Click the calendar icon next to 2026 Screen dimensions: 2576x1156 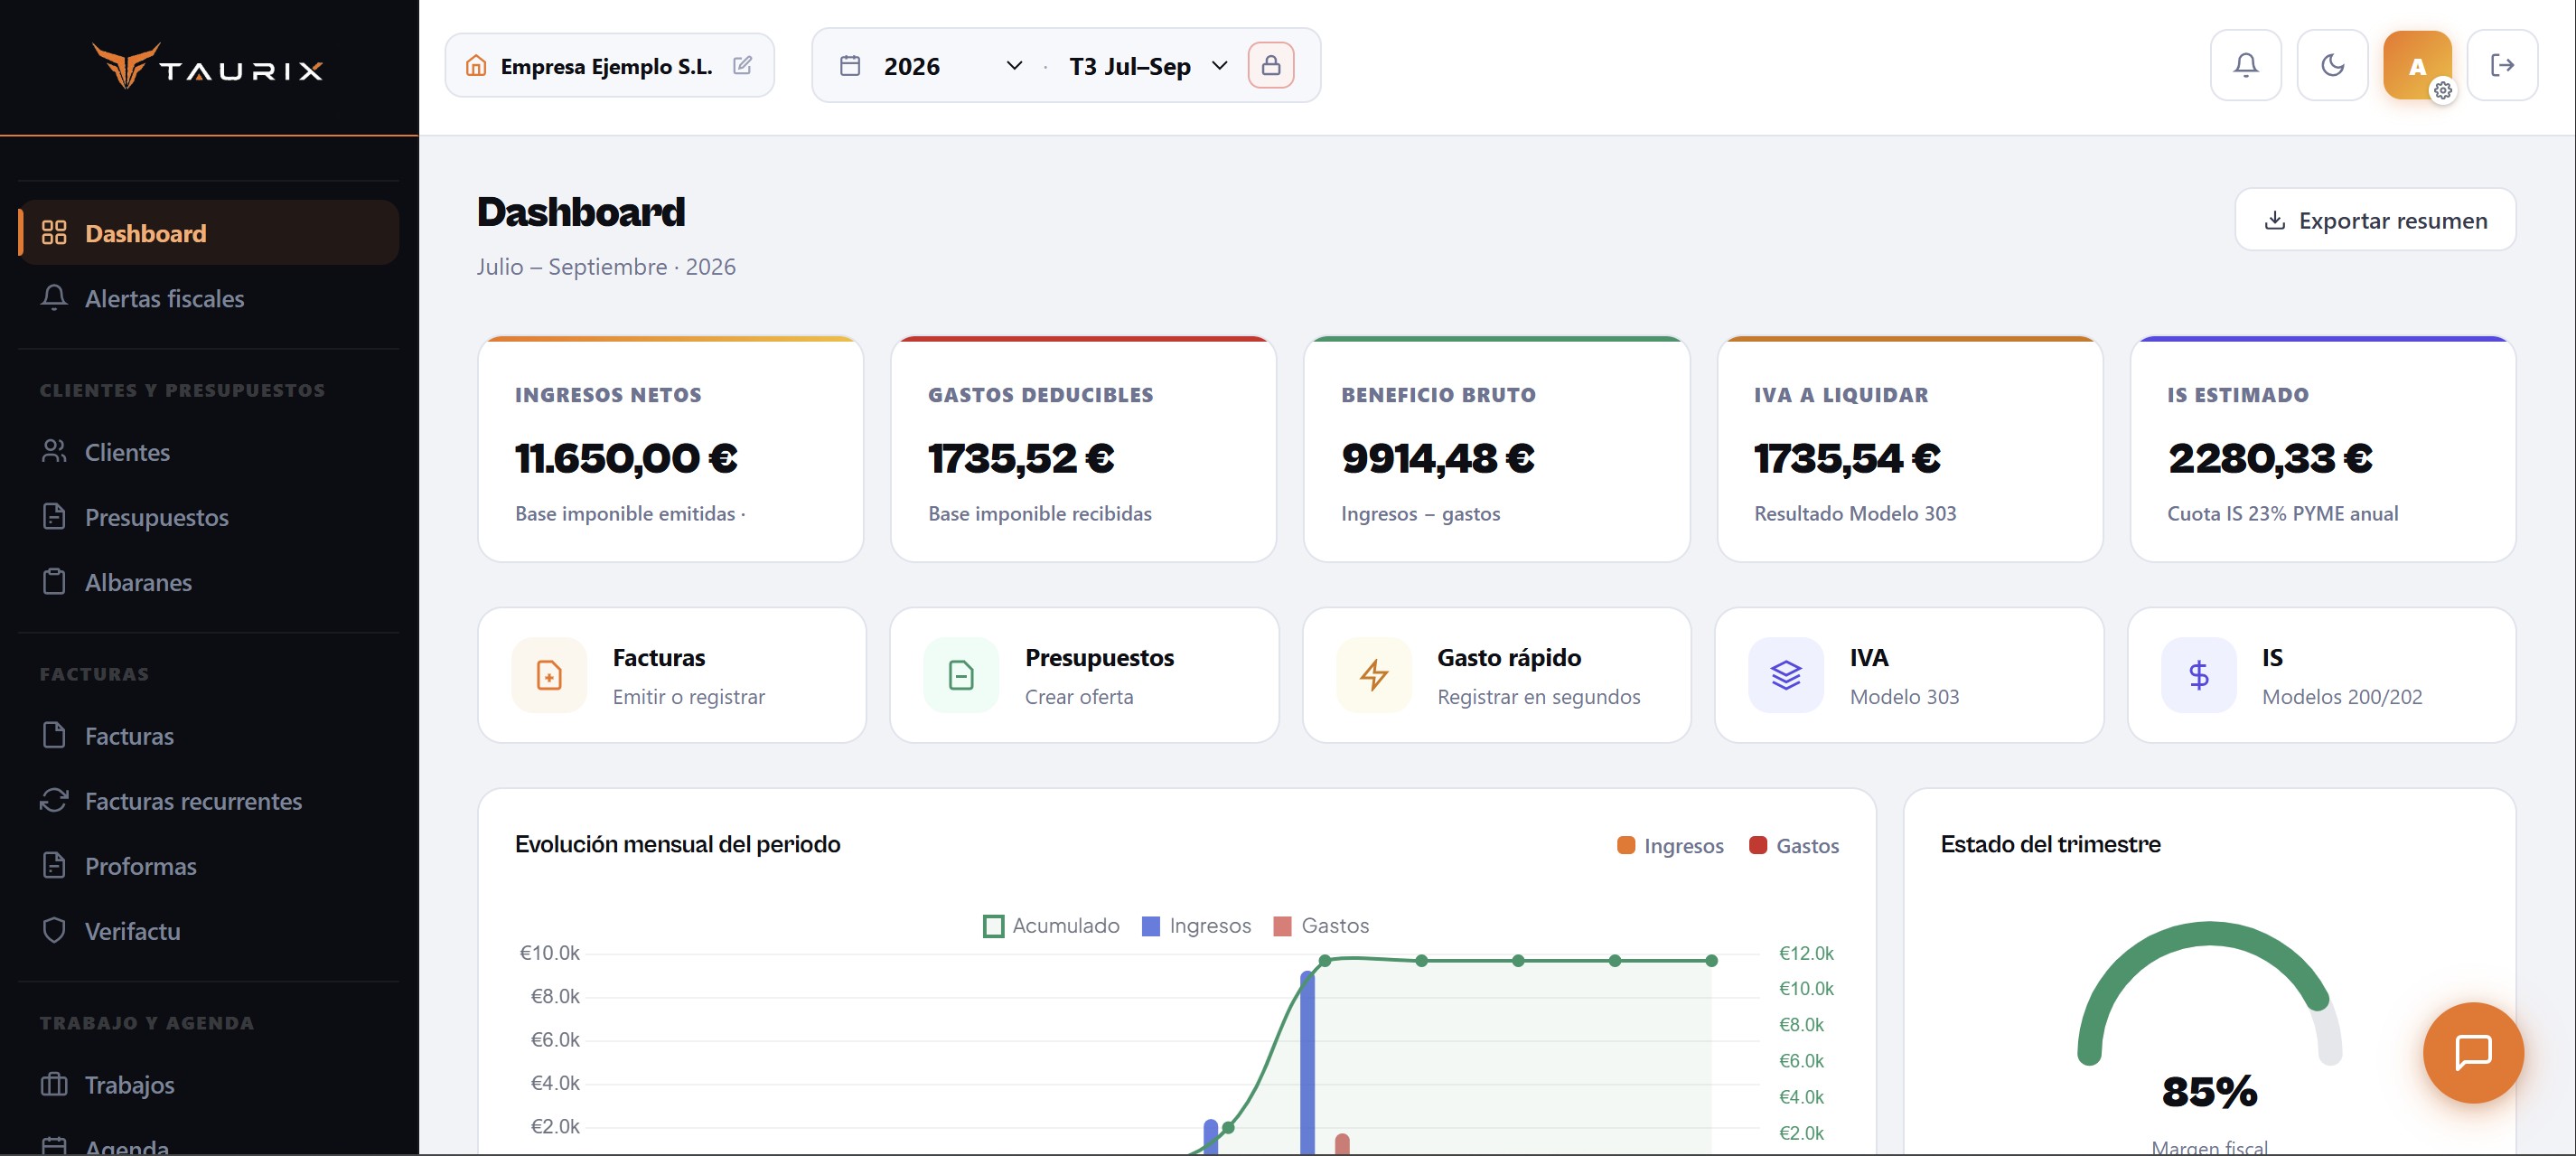tap(850, 66)
